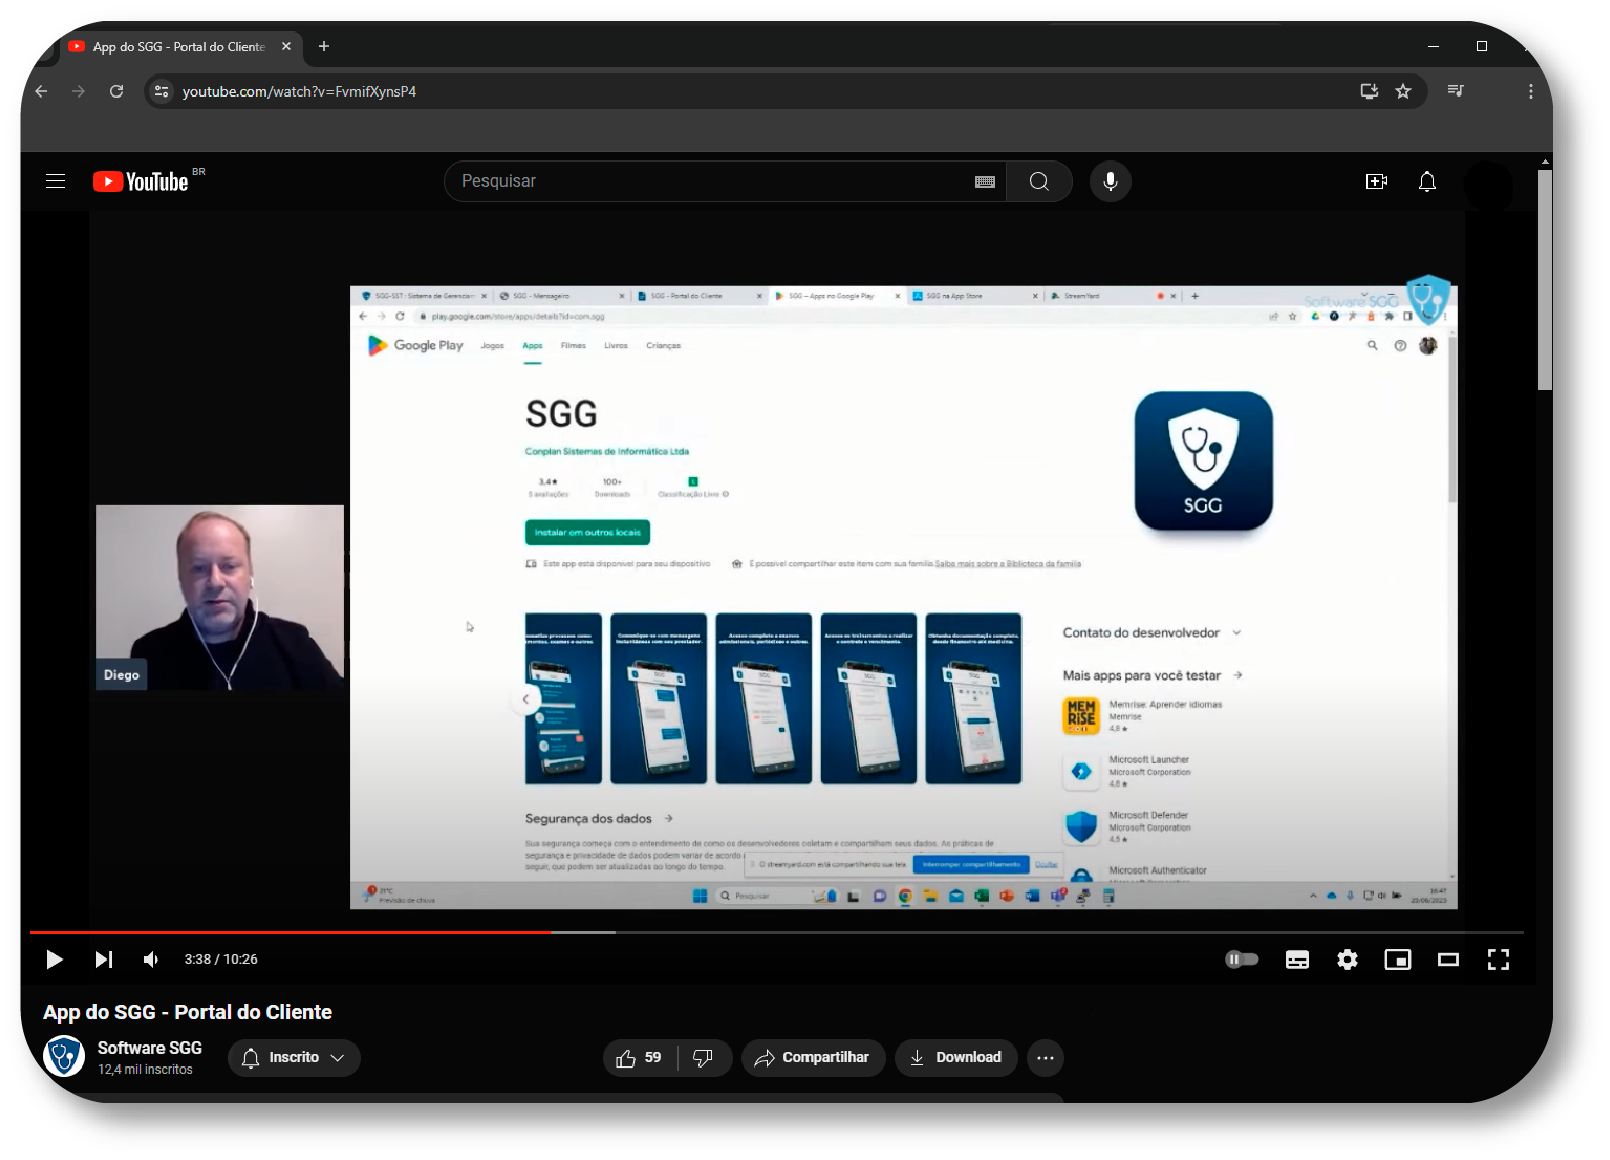Open more actions ellipsis menu

[1045, 1058]
